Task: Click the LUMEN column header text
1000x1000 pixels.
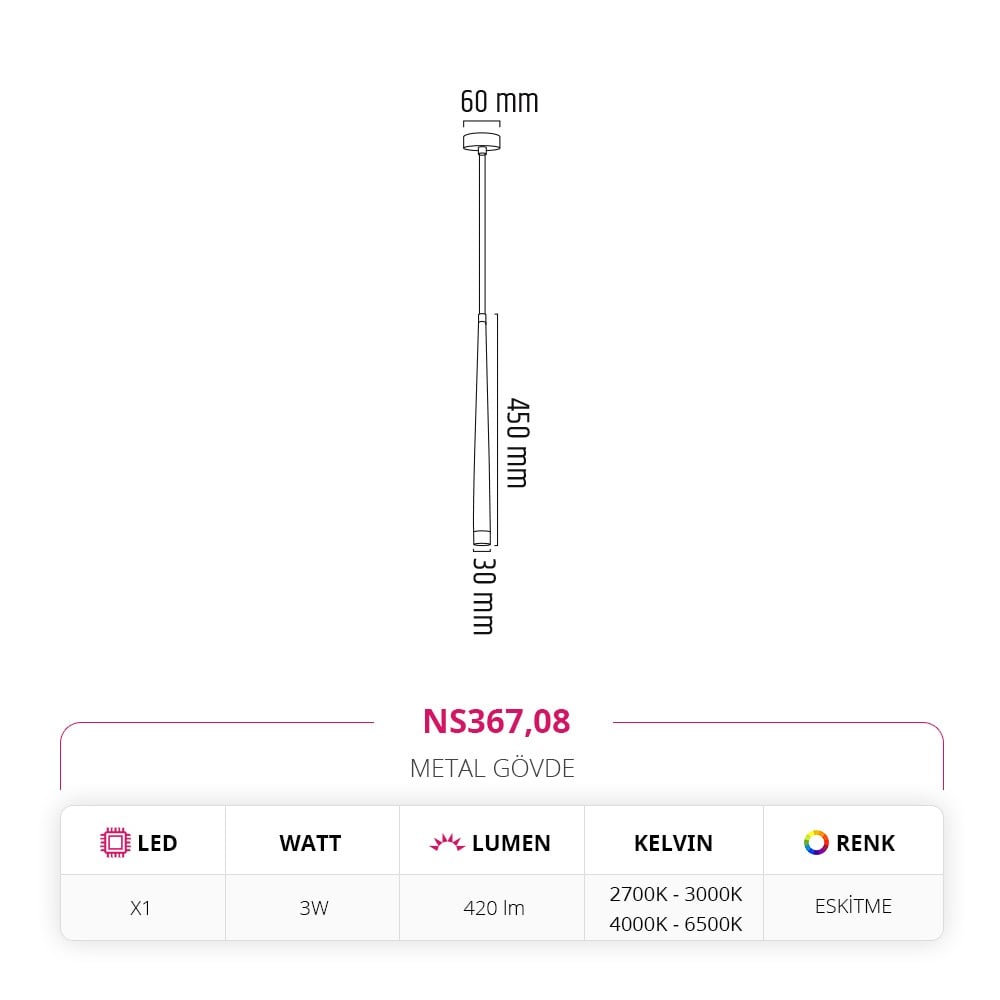Action: pos(511,843)
